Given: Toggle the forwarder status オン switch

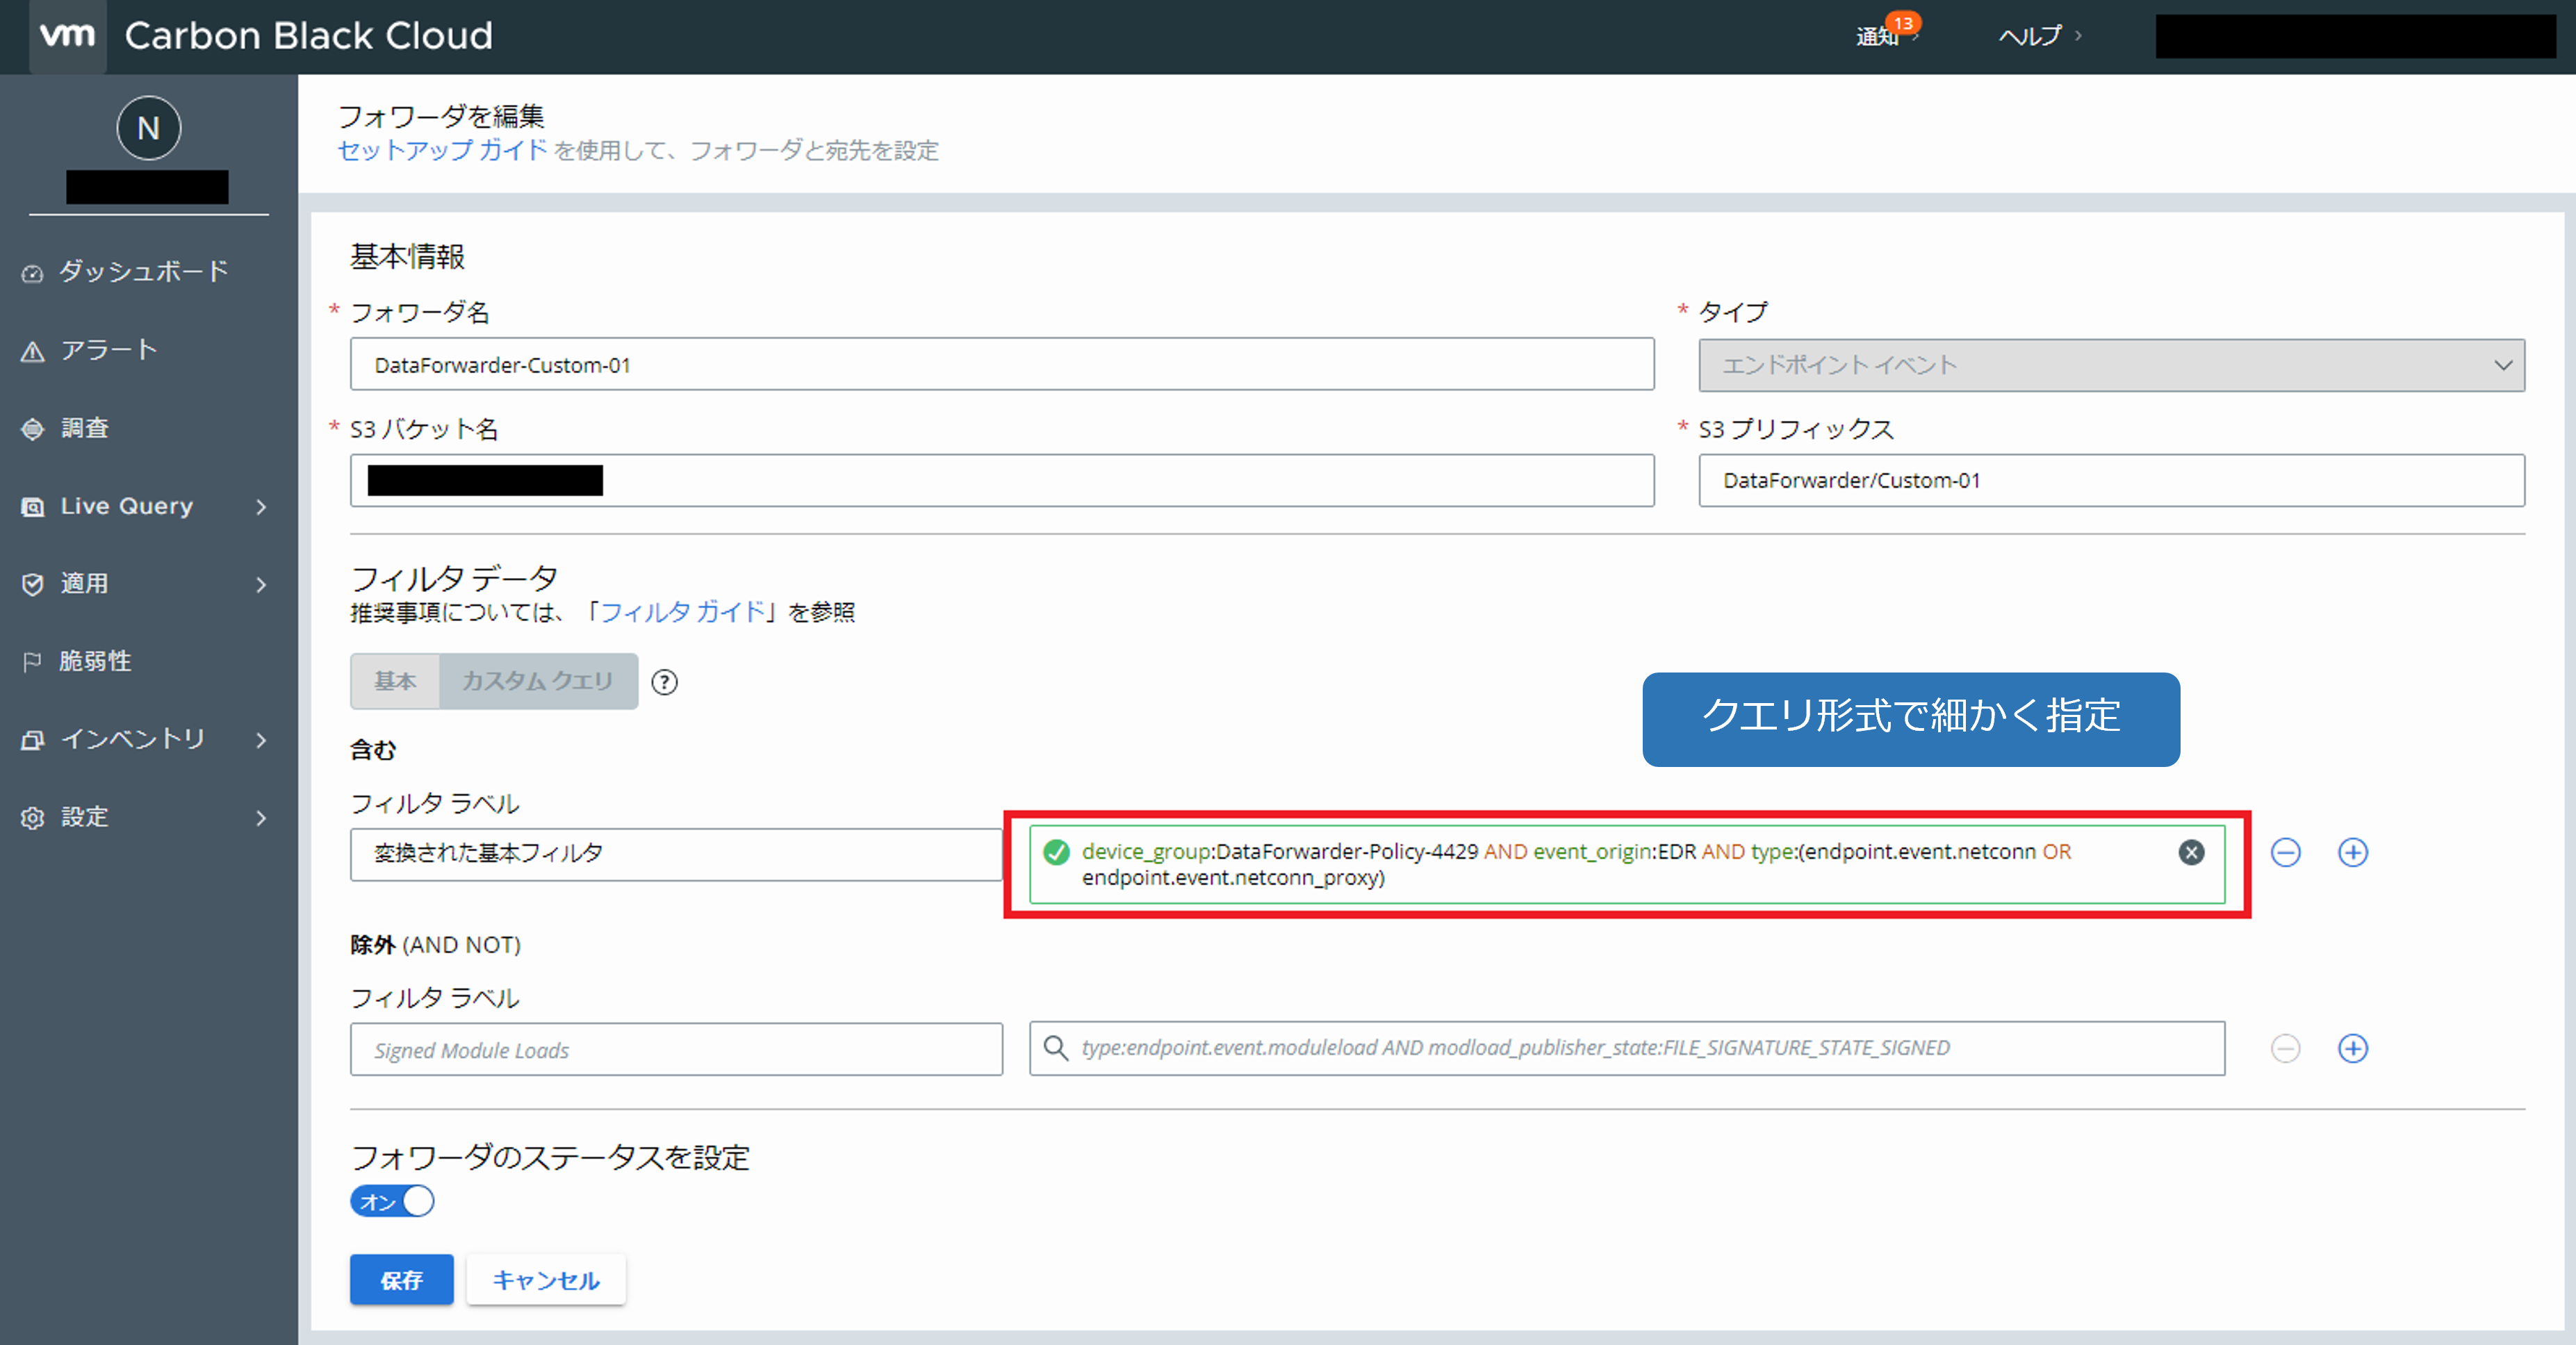Looking at the screenshot, I should pyautogui.click(x=392, y=1201).
